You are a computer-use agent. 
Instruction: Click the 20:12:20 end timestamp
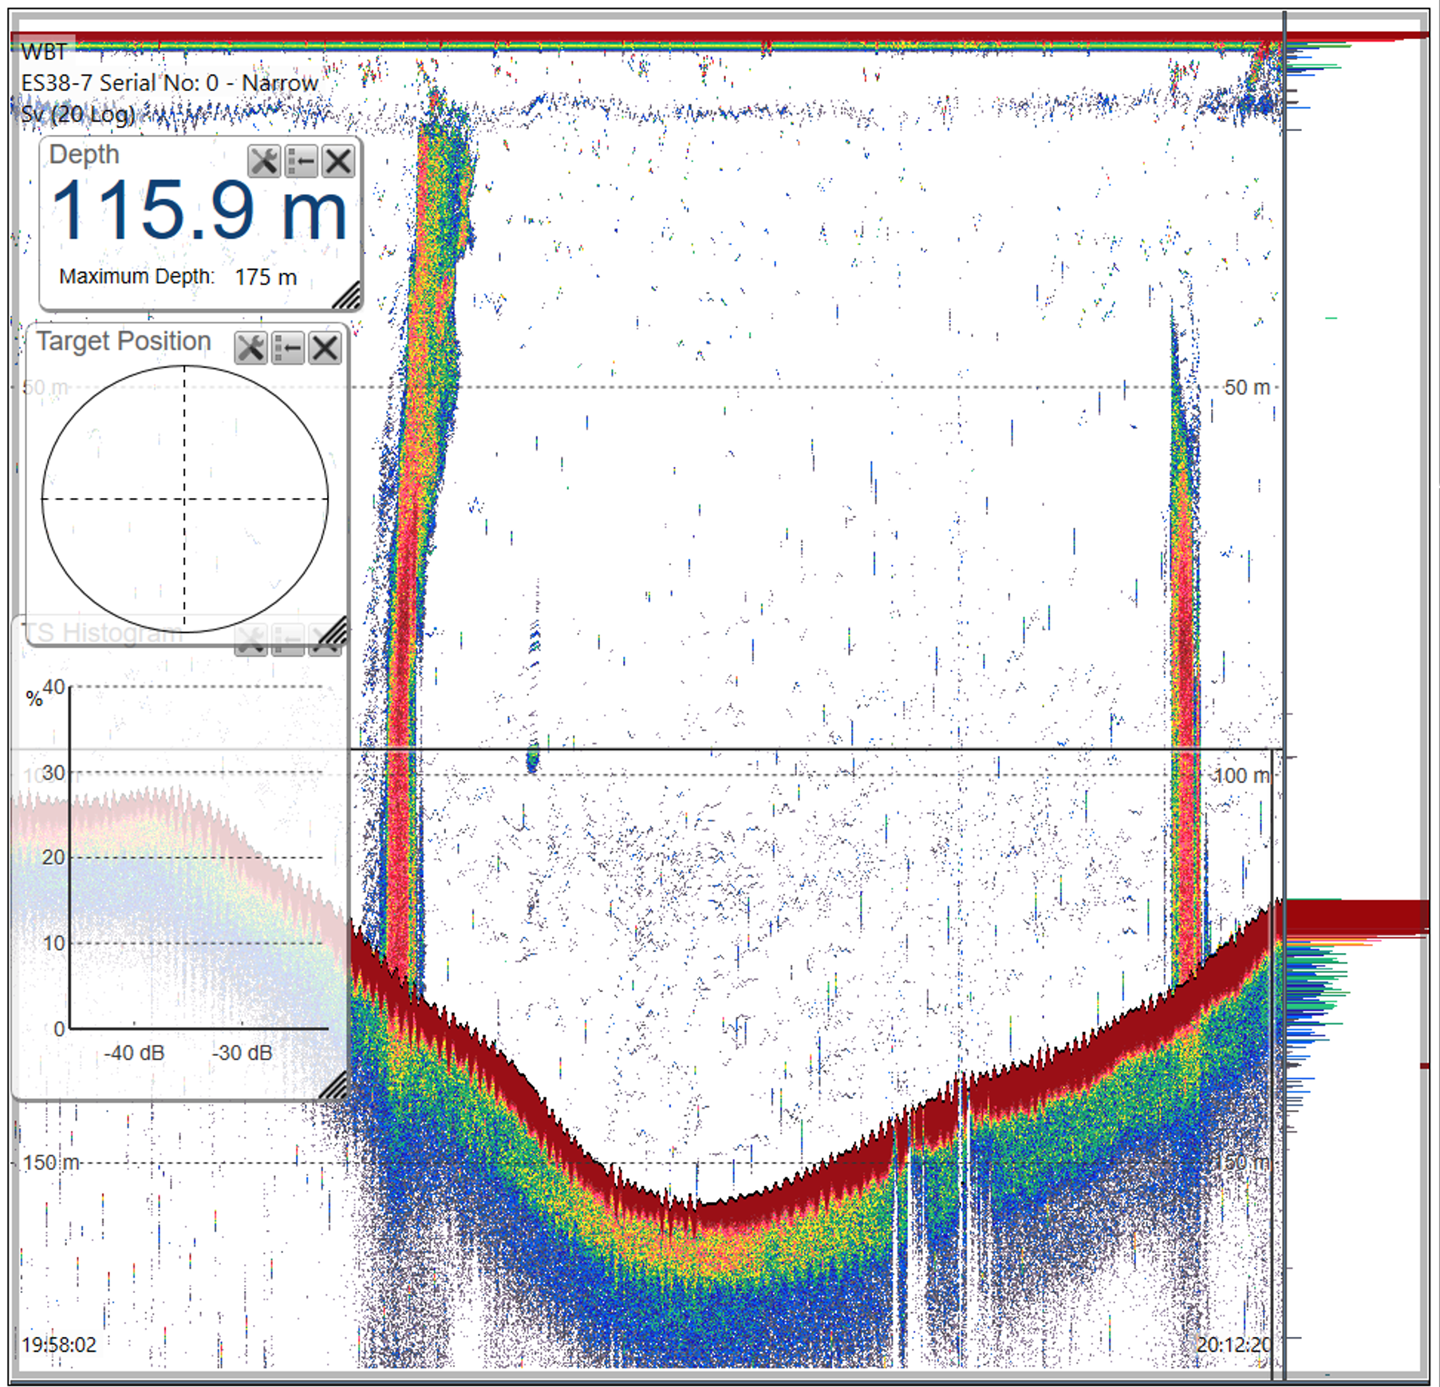[x=1234, y=1345]
